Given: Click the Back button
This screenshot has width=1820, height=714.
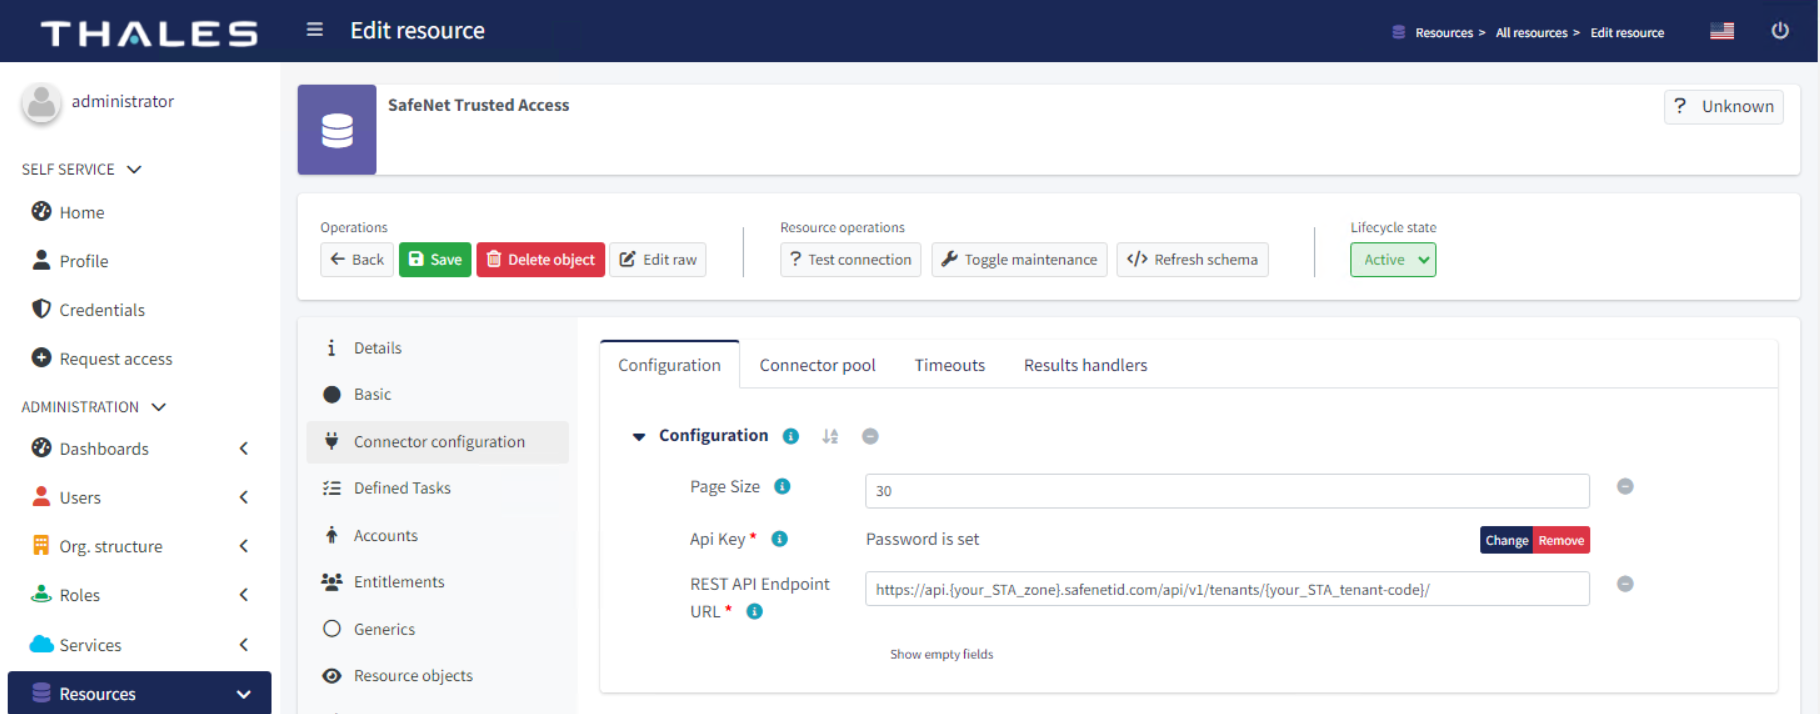Looking at the screenshot, I should [357, 260].
